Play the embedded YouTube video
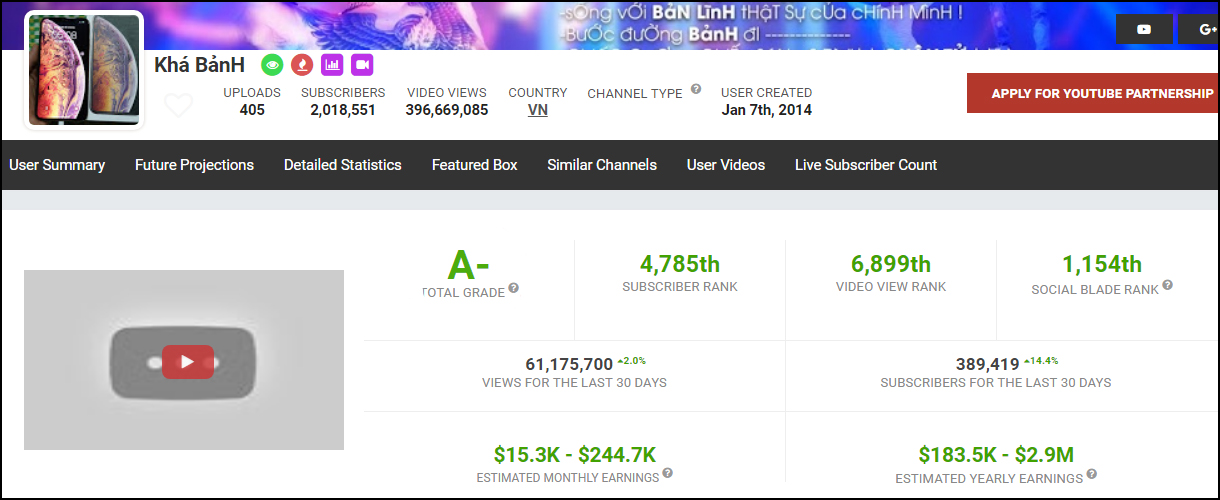Viewport: 1220px width, 500px height. [x=187, y=362]
